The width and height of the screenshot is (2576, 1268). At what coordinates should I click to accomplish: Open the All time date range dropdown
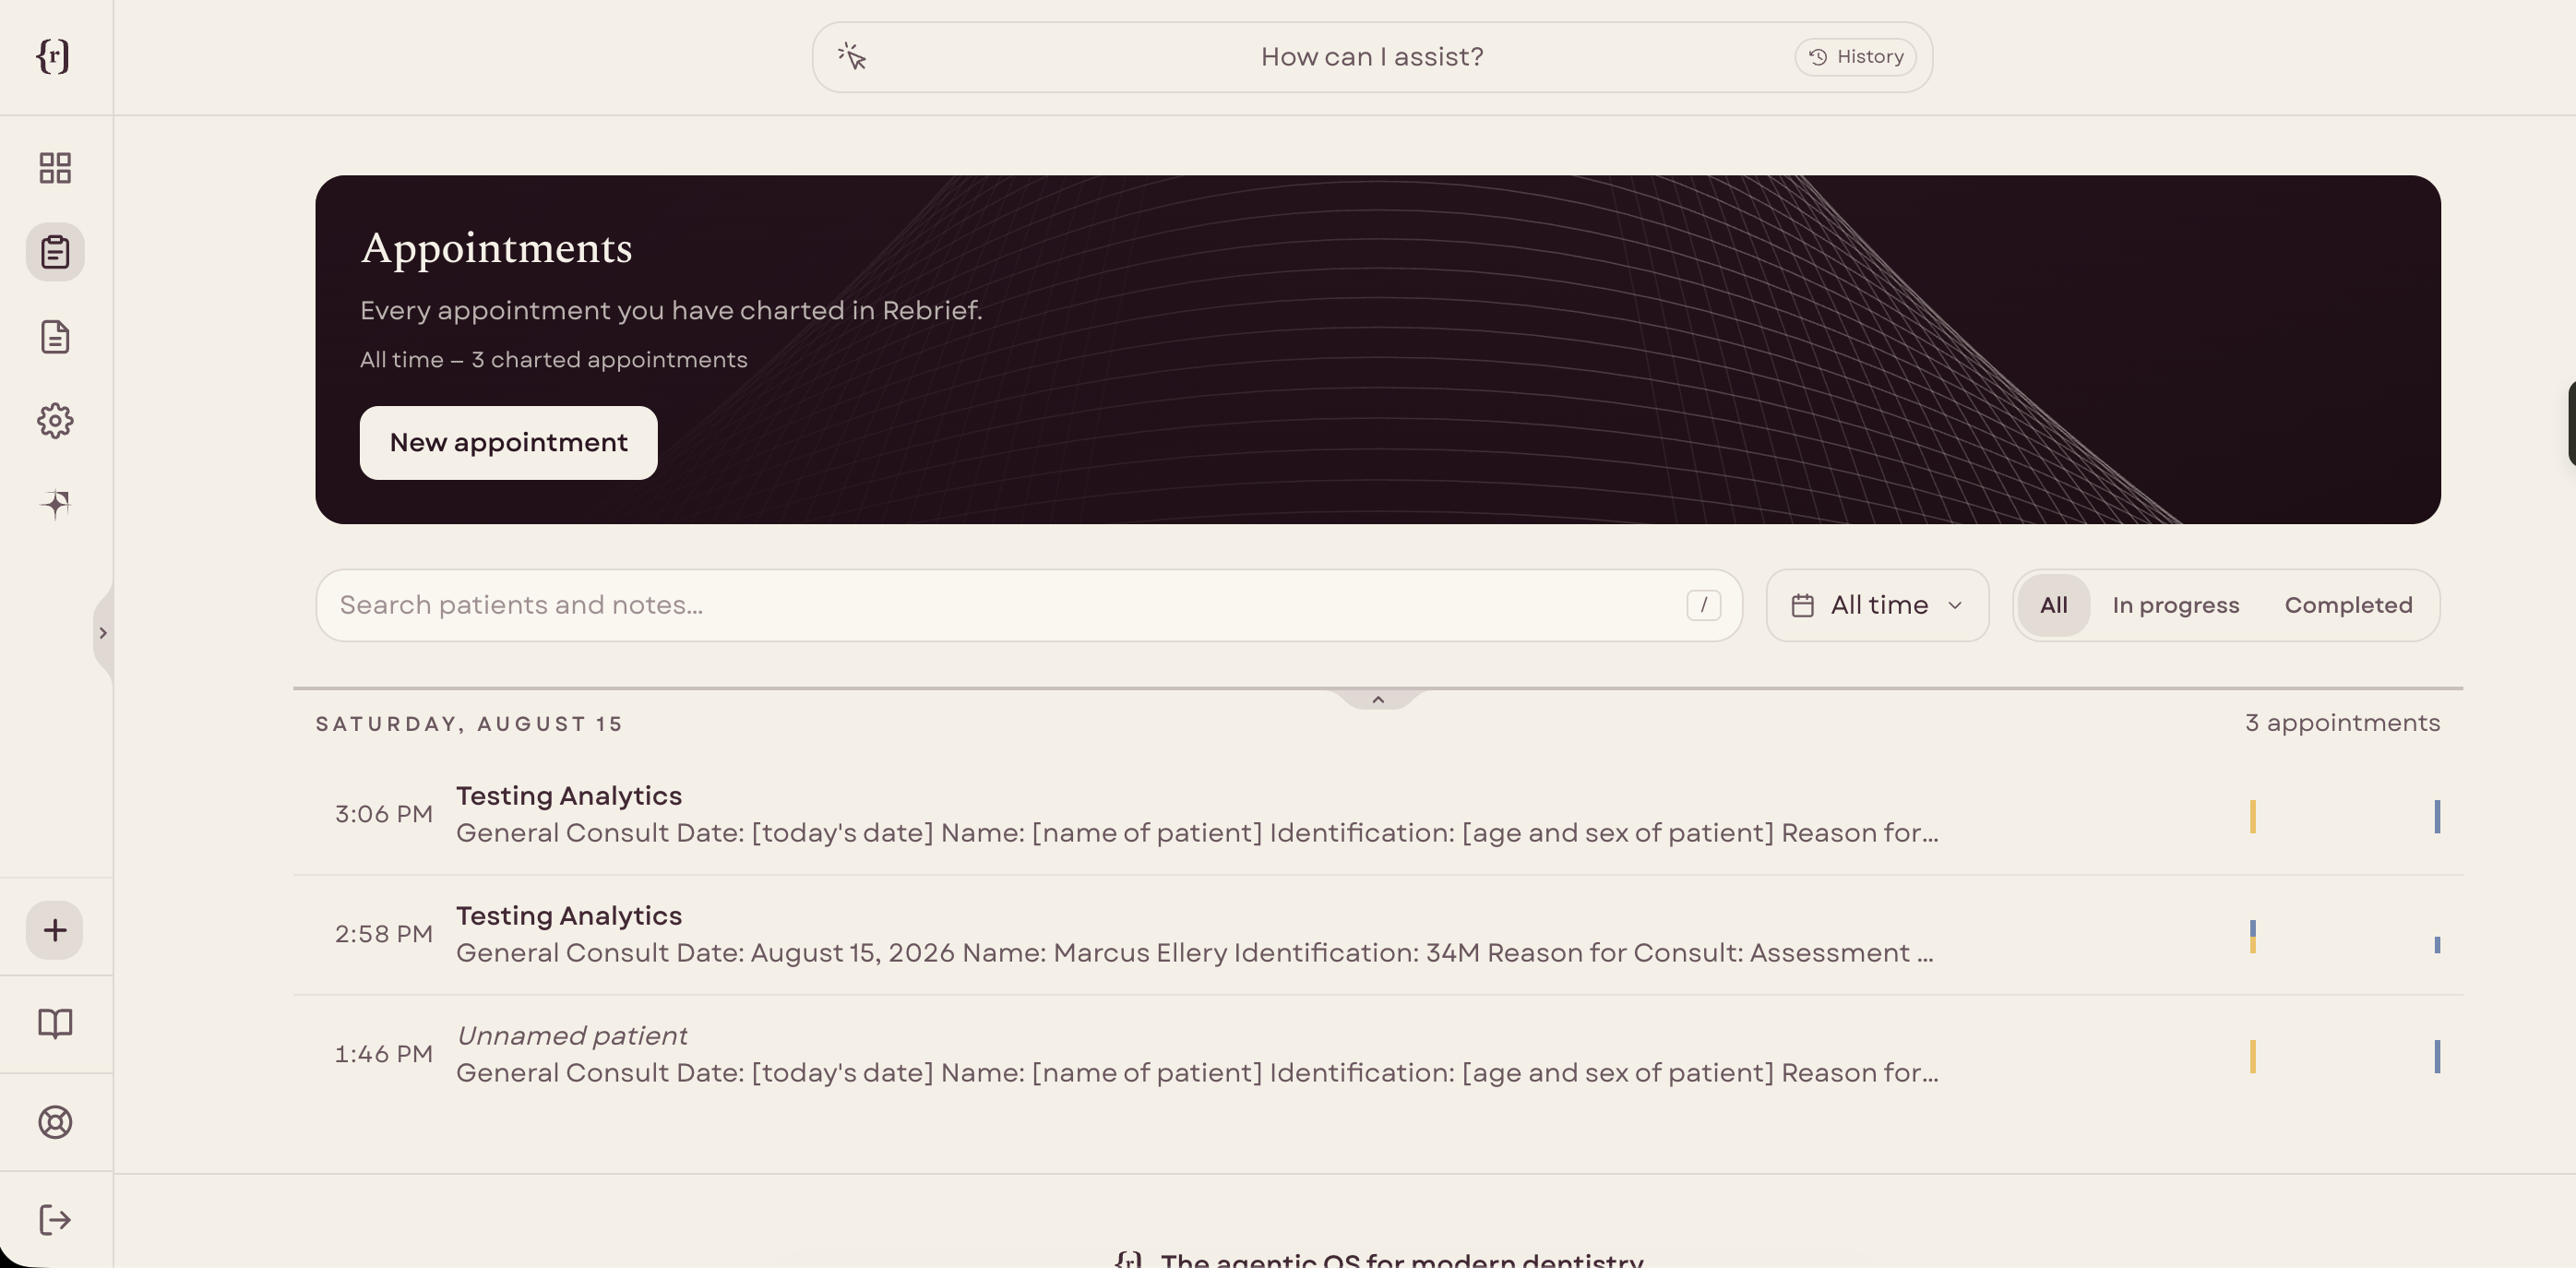[1877, 605]
